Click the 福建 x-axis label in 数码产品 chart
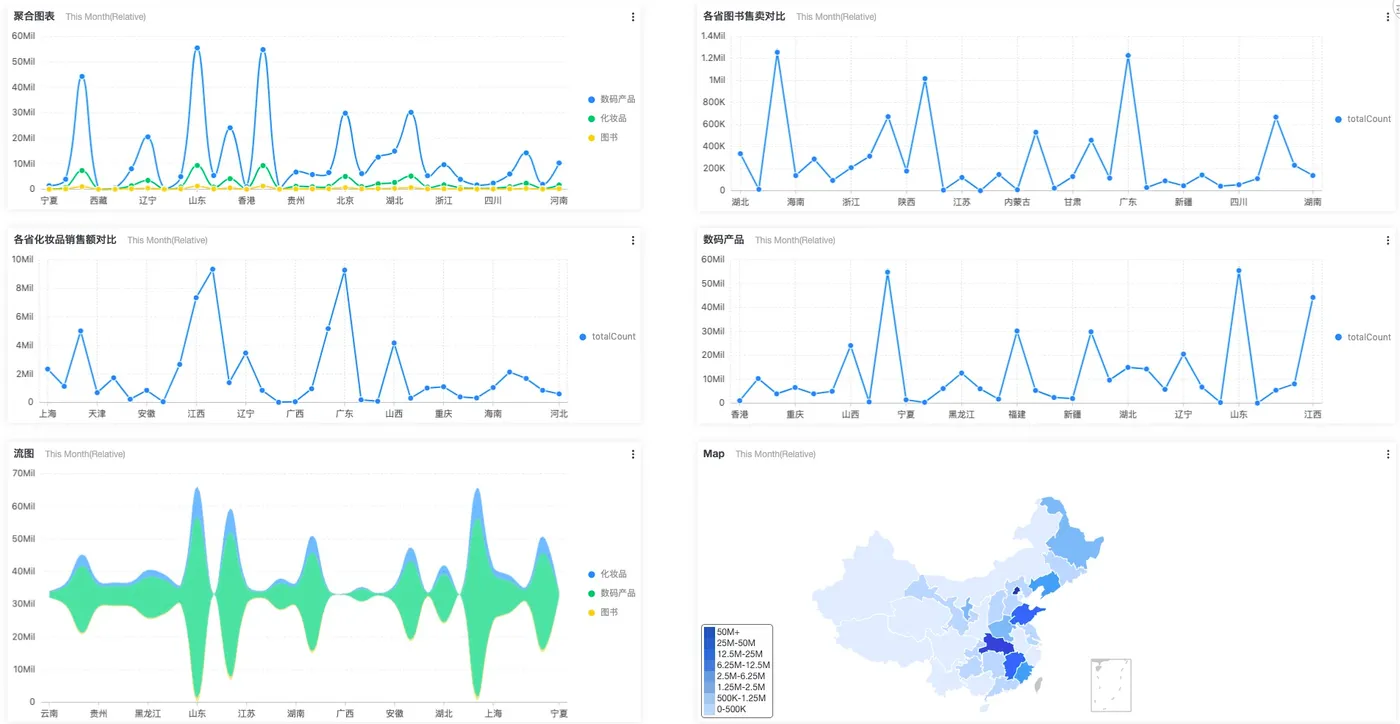The height and width of the screenshot is (724, 1400). coord(1017,414)
